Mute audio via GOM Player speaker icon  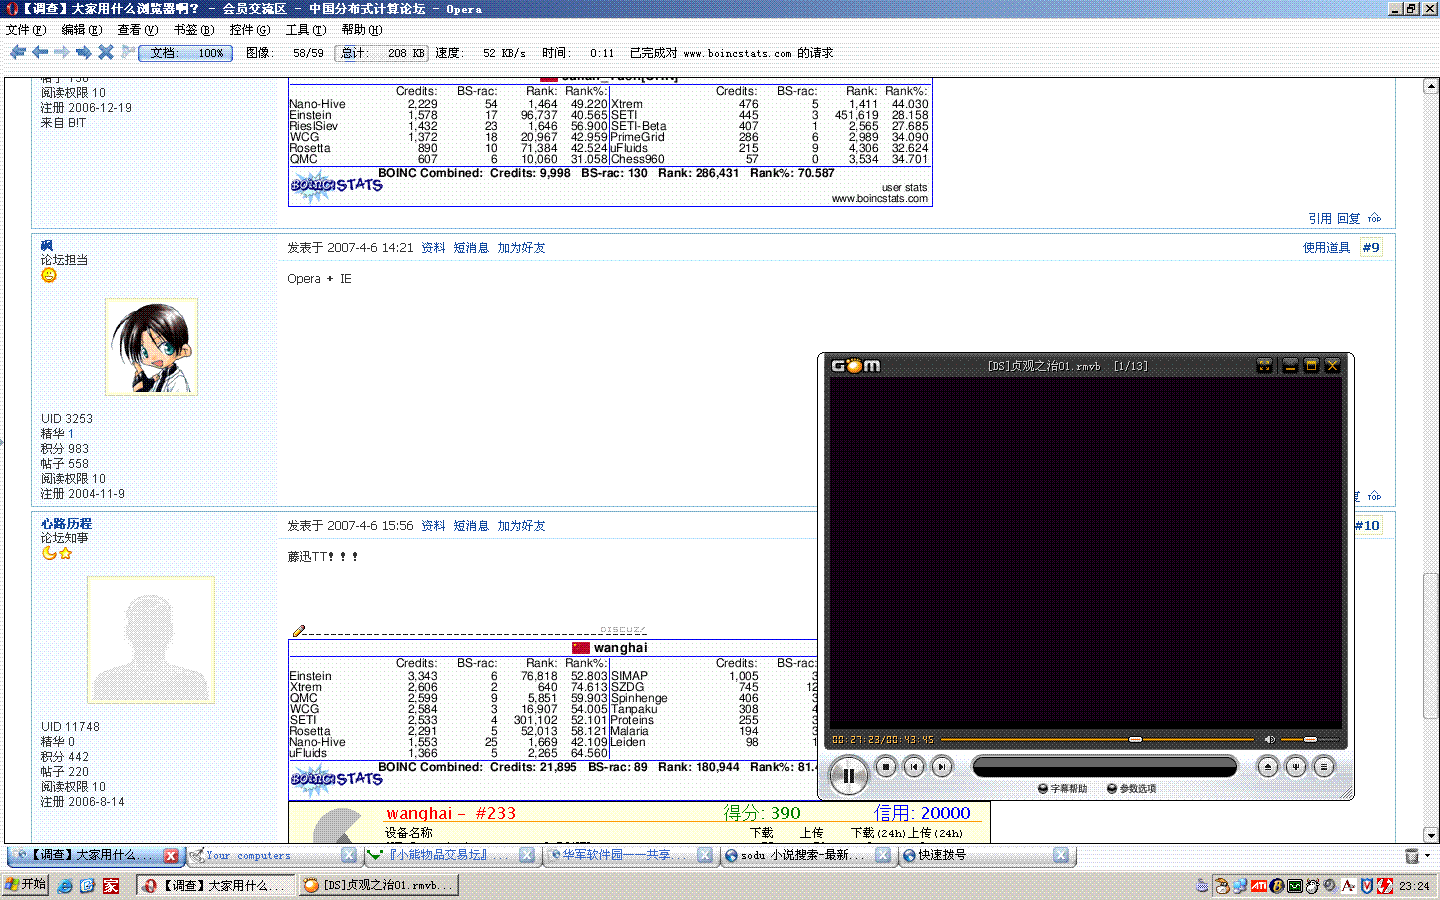tap(1270, 739)
